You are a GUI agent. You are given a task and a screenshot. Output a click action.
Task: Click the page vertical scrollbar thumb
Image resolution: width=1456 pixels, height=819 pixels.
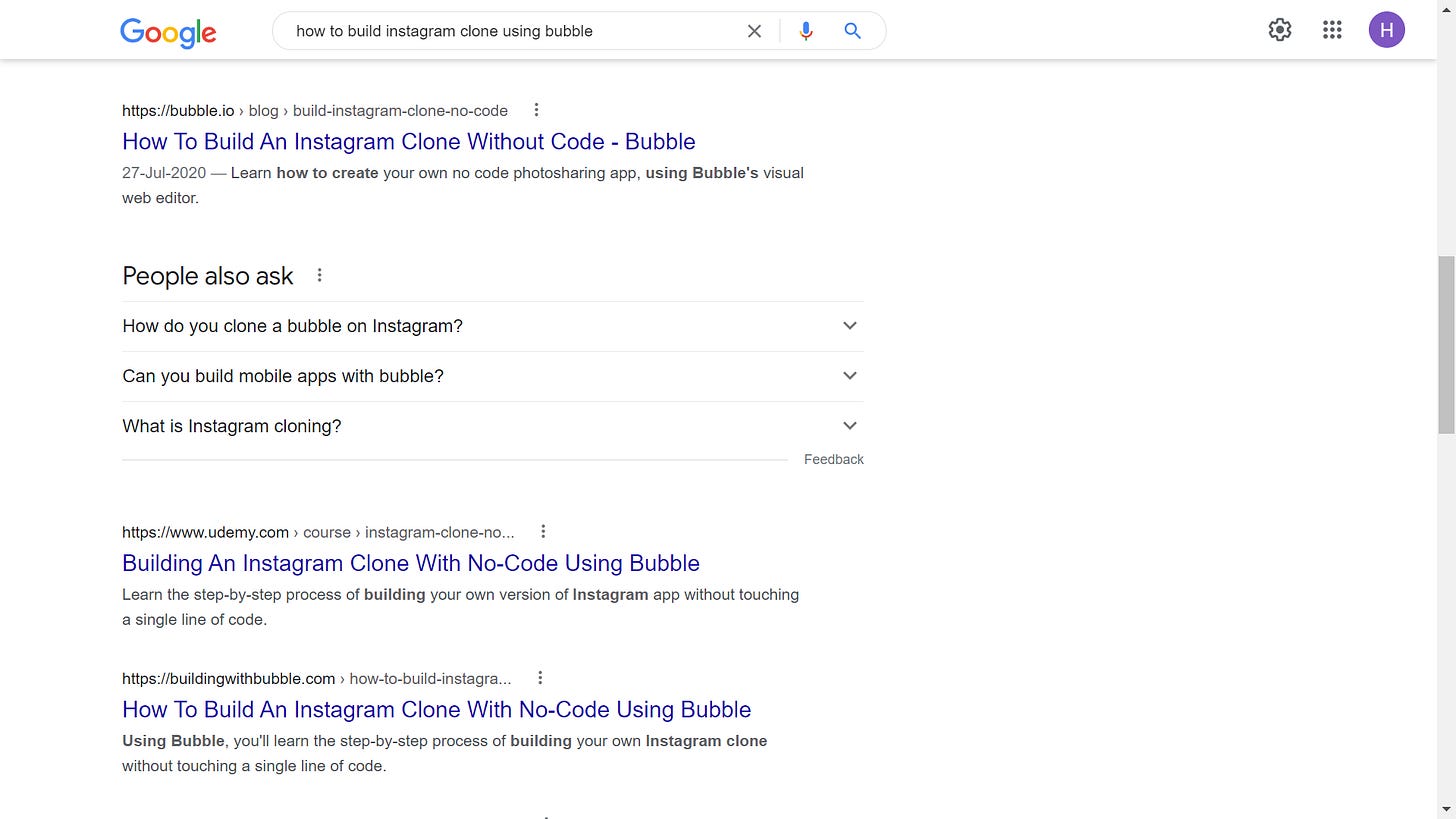point(1446,345)
